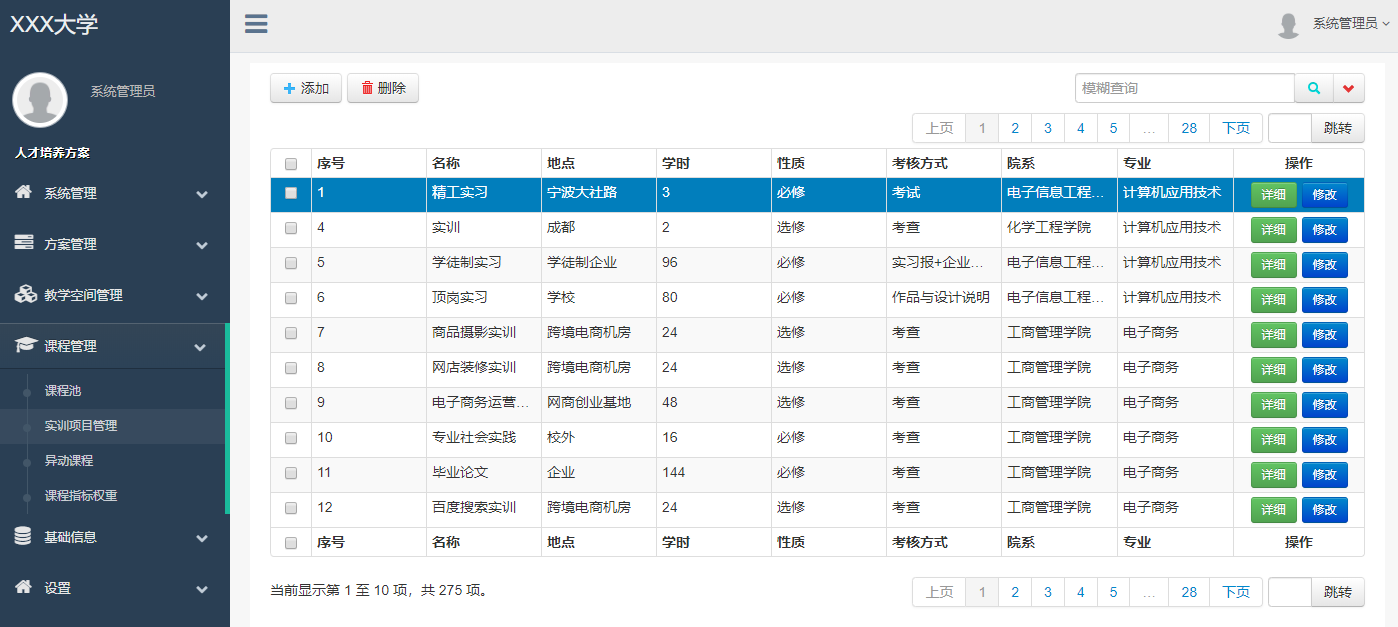Click the 宁波大社路 location cell

[x=599, y=193]
